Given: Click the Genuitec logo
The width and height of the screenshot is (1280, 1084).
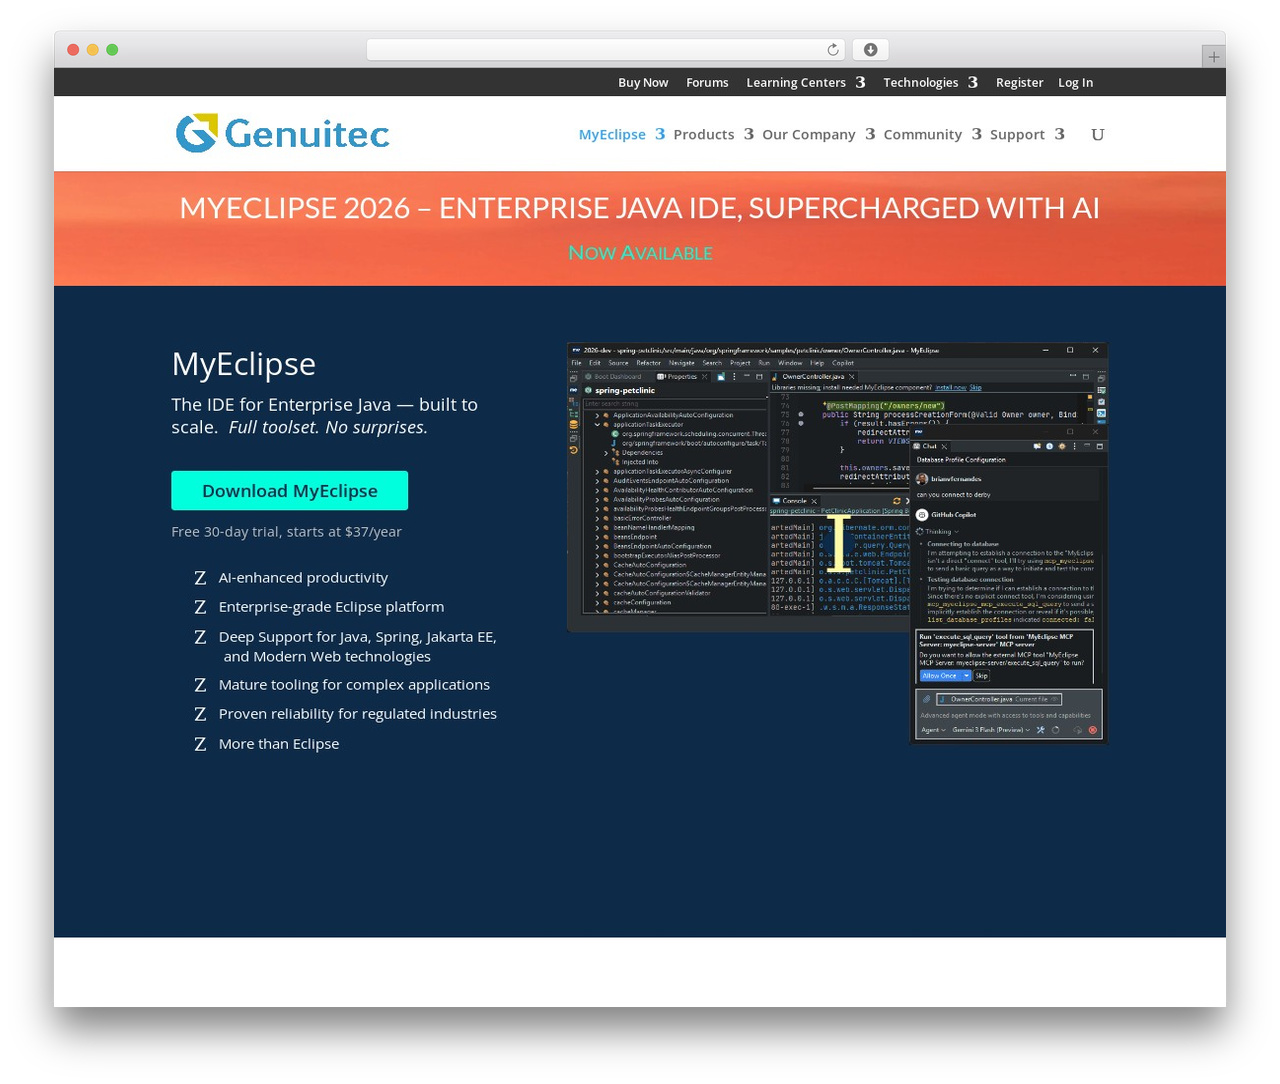Looking at the screenshot, I should coord(283,133).
